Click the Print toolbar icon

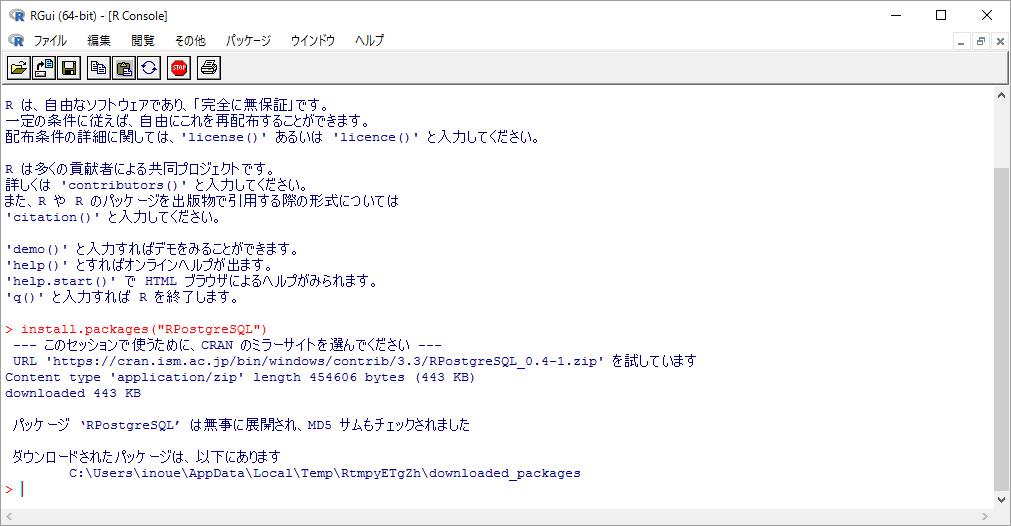pos(208,68)
